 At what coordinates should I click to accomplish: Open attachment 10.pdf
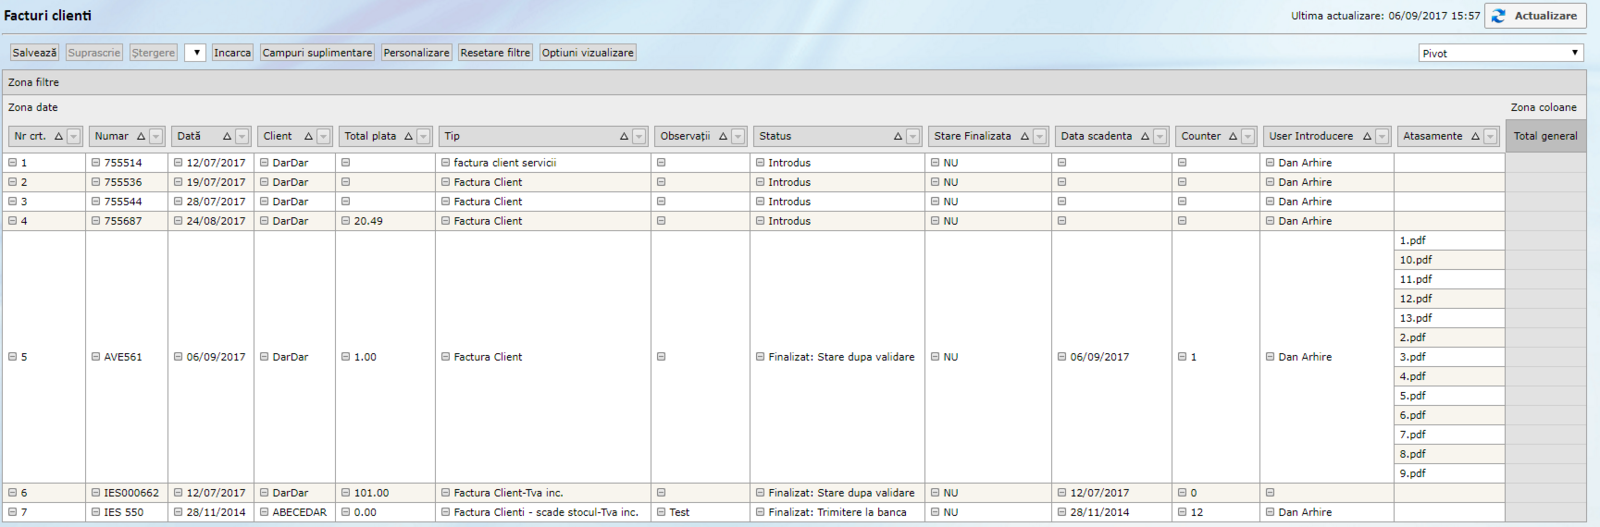coord(1415,260)
